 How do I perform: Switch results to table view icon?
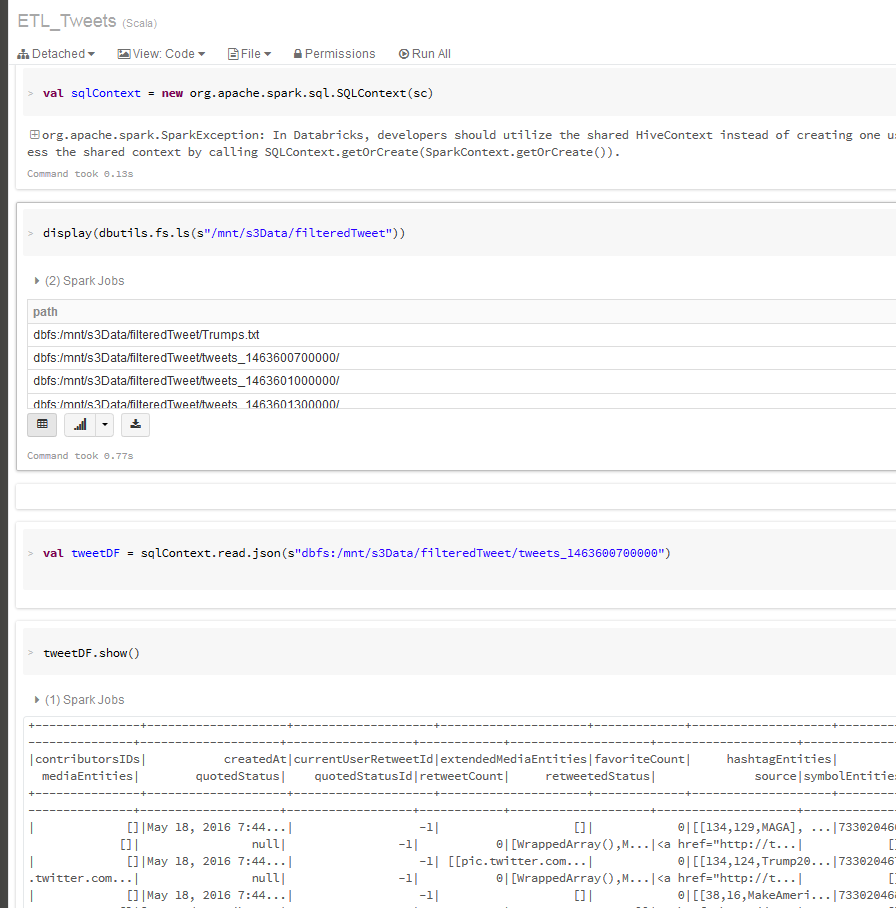42,424
